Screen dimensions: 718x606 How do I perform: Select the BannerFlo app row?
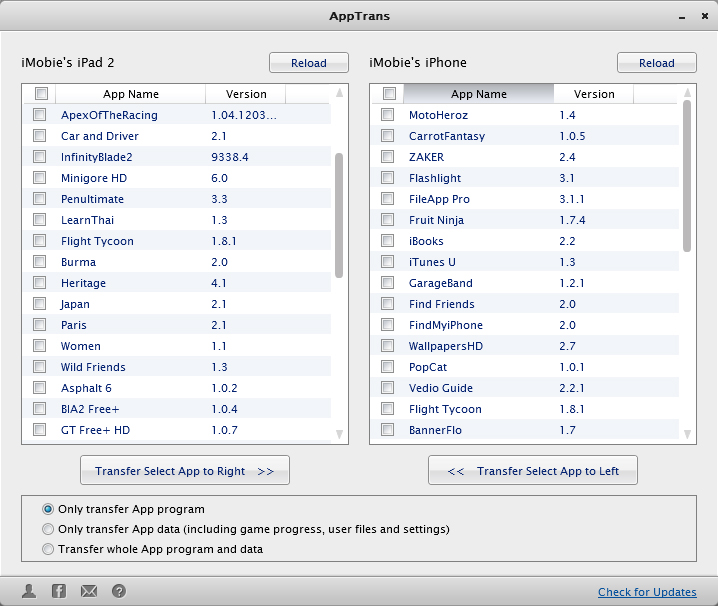click(x=525, y=430)
